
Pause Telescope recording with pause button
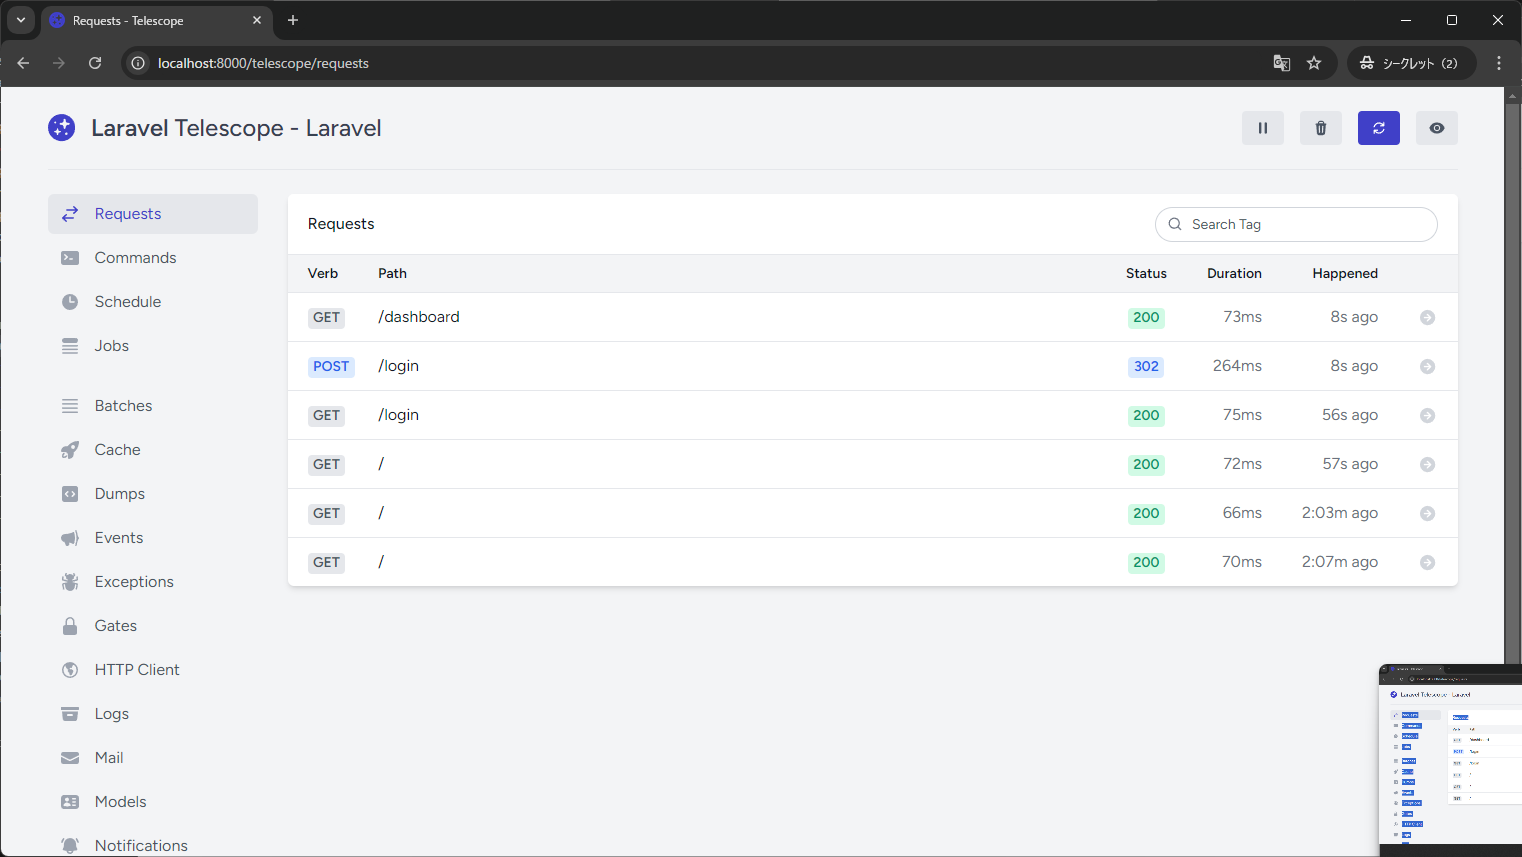1263,128
